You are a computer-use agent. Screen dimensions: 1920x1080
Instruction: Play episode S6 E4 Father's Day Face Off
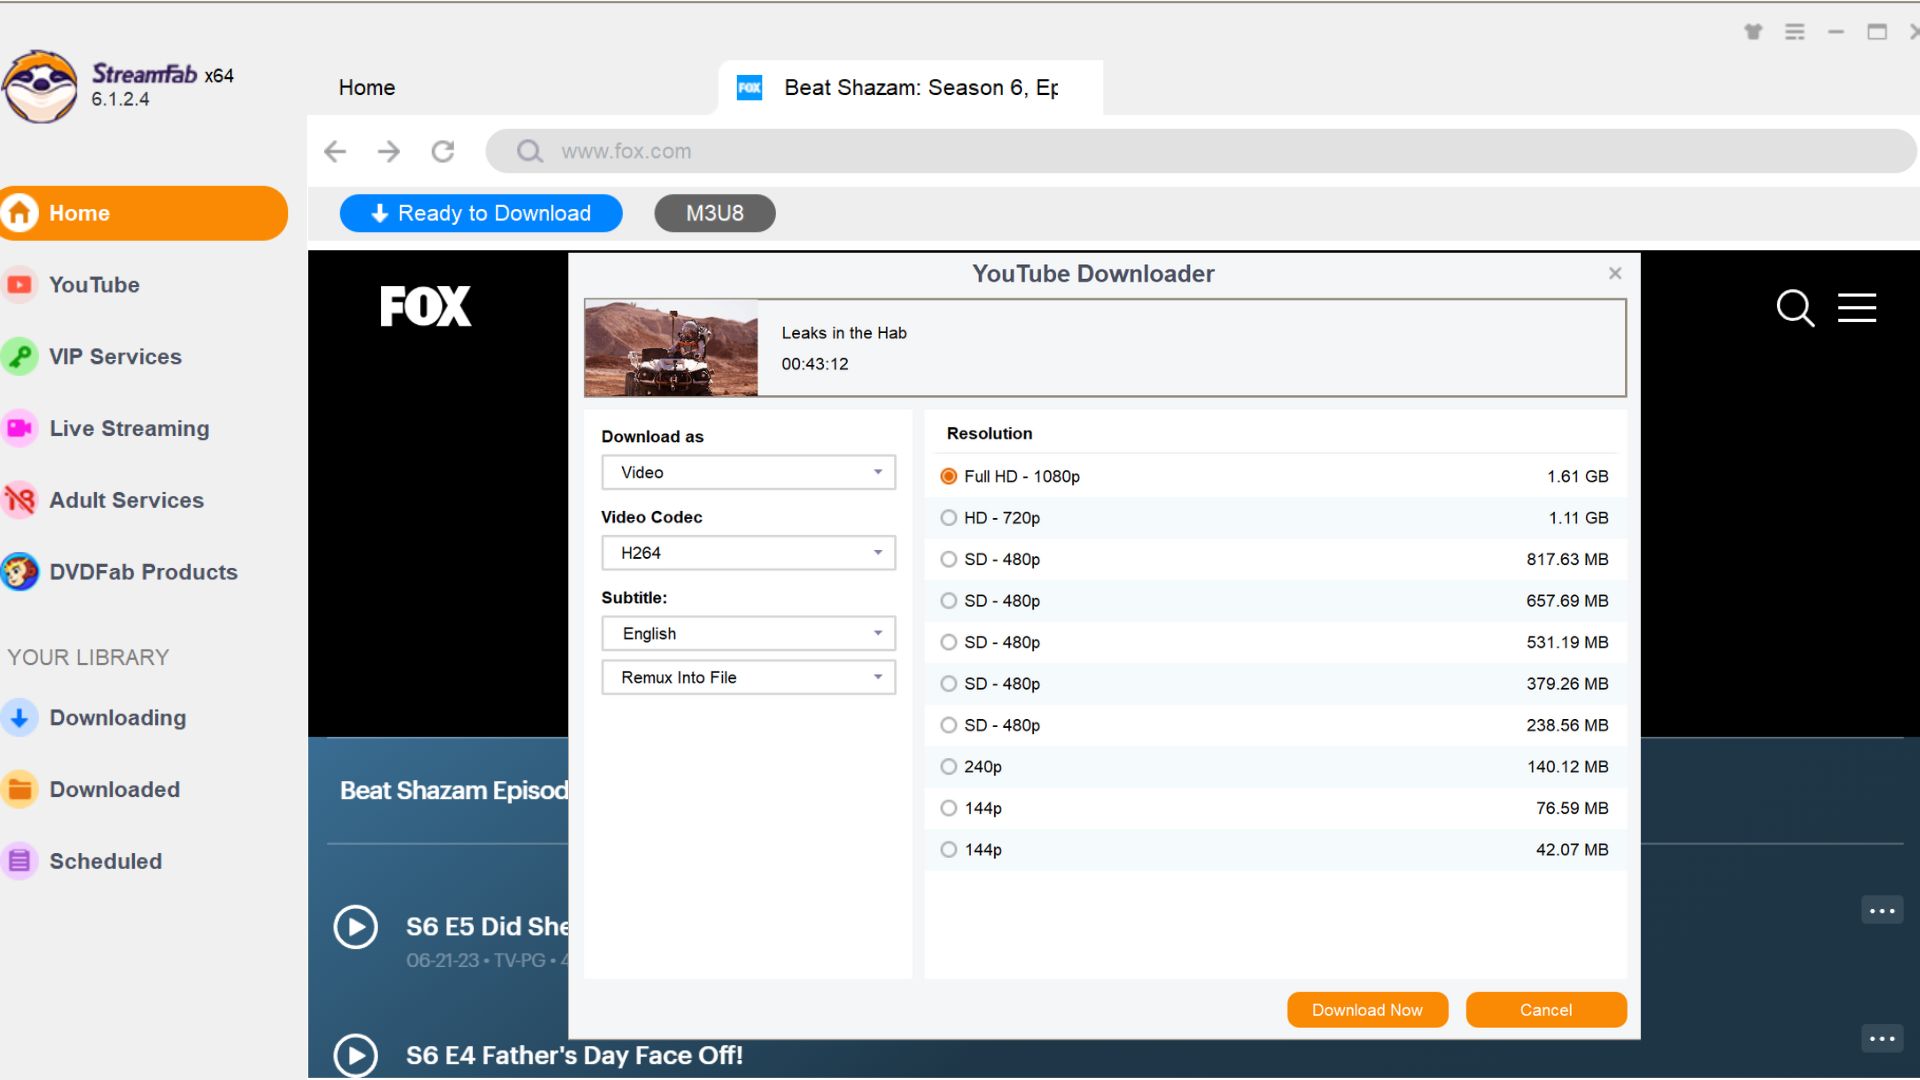[x=355, y=1055]
